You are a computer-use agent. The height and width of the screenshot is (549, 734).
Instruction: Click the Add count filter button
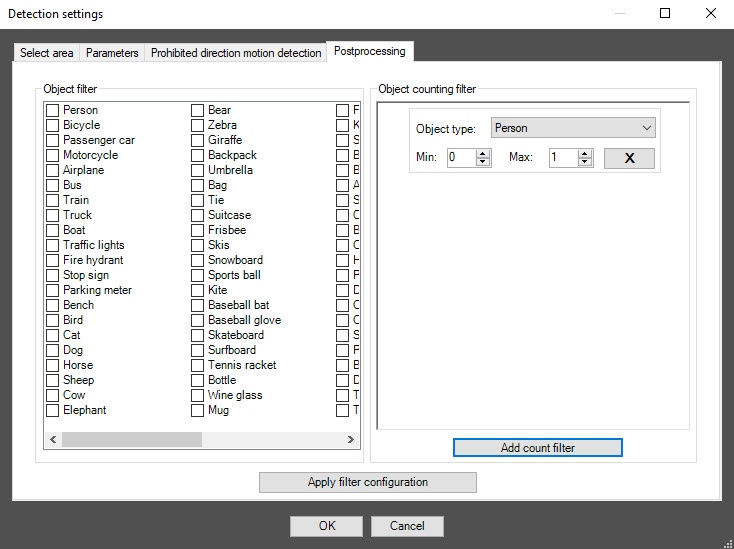(x=537, y=448)
